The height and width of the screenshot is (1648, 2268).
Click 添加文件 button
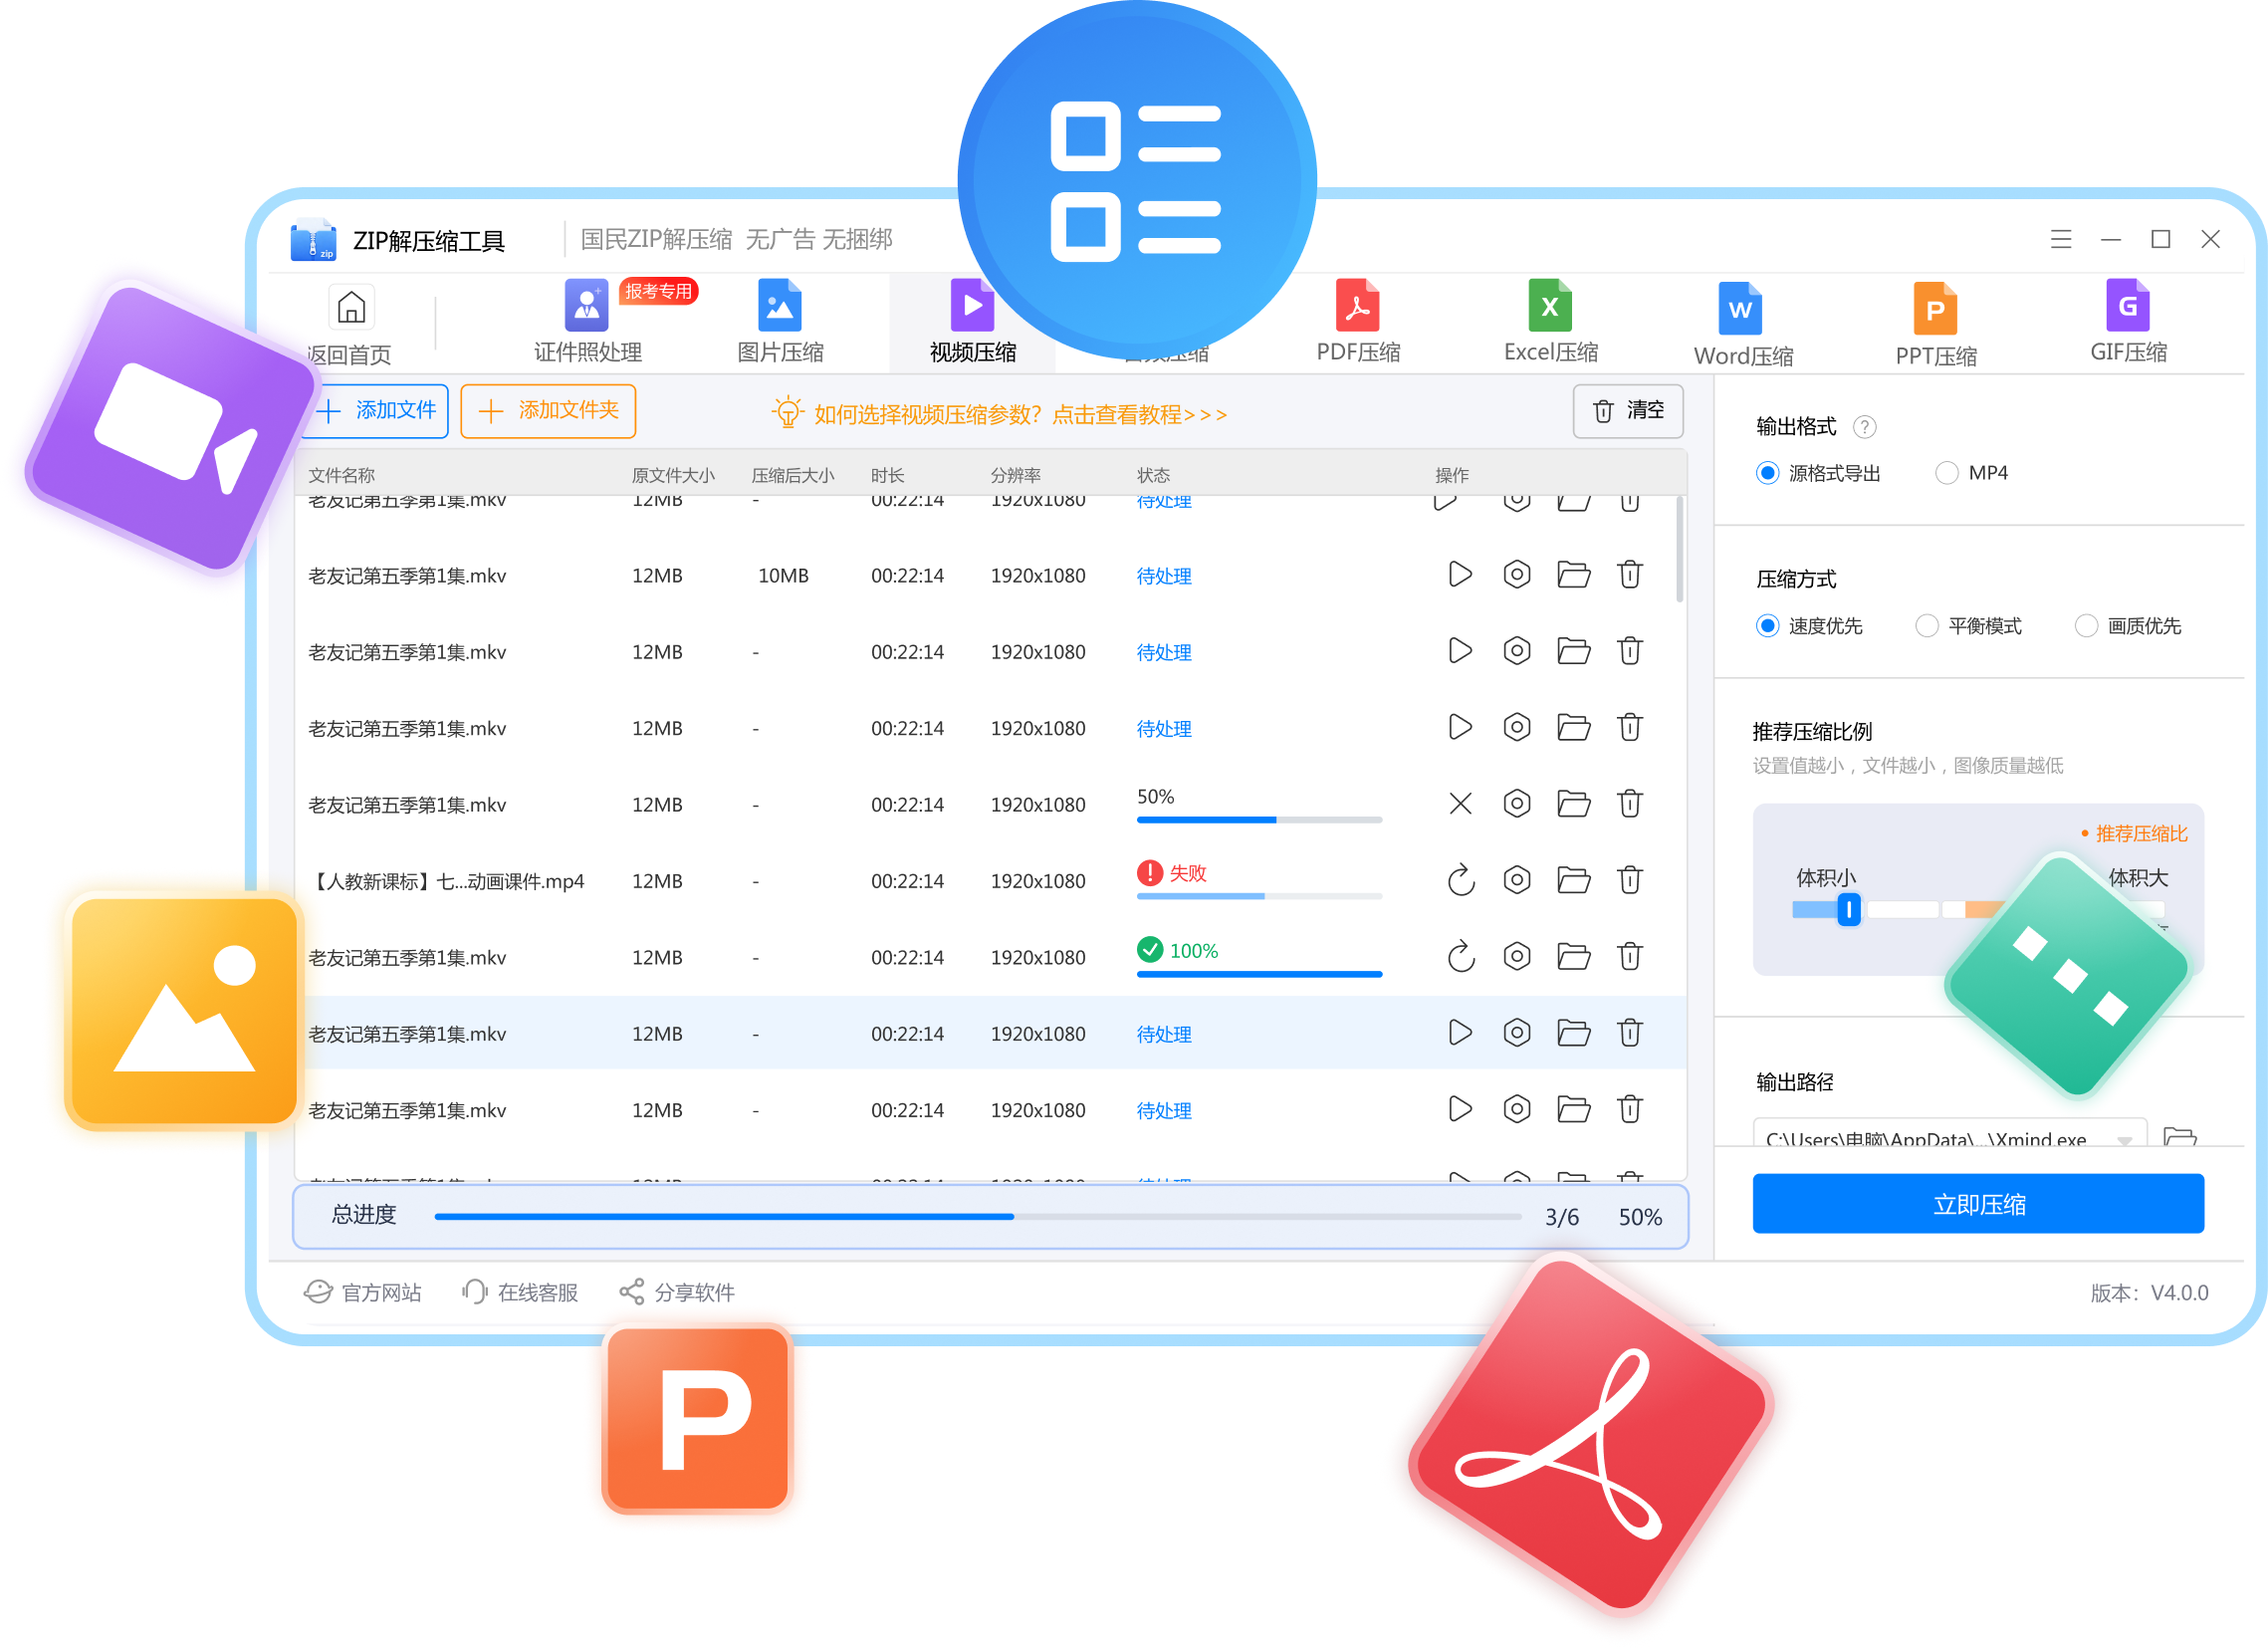pyautogui.click(x=378, y=411)
